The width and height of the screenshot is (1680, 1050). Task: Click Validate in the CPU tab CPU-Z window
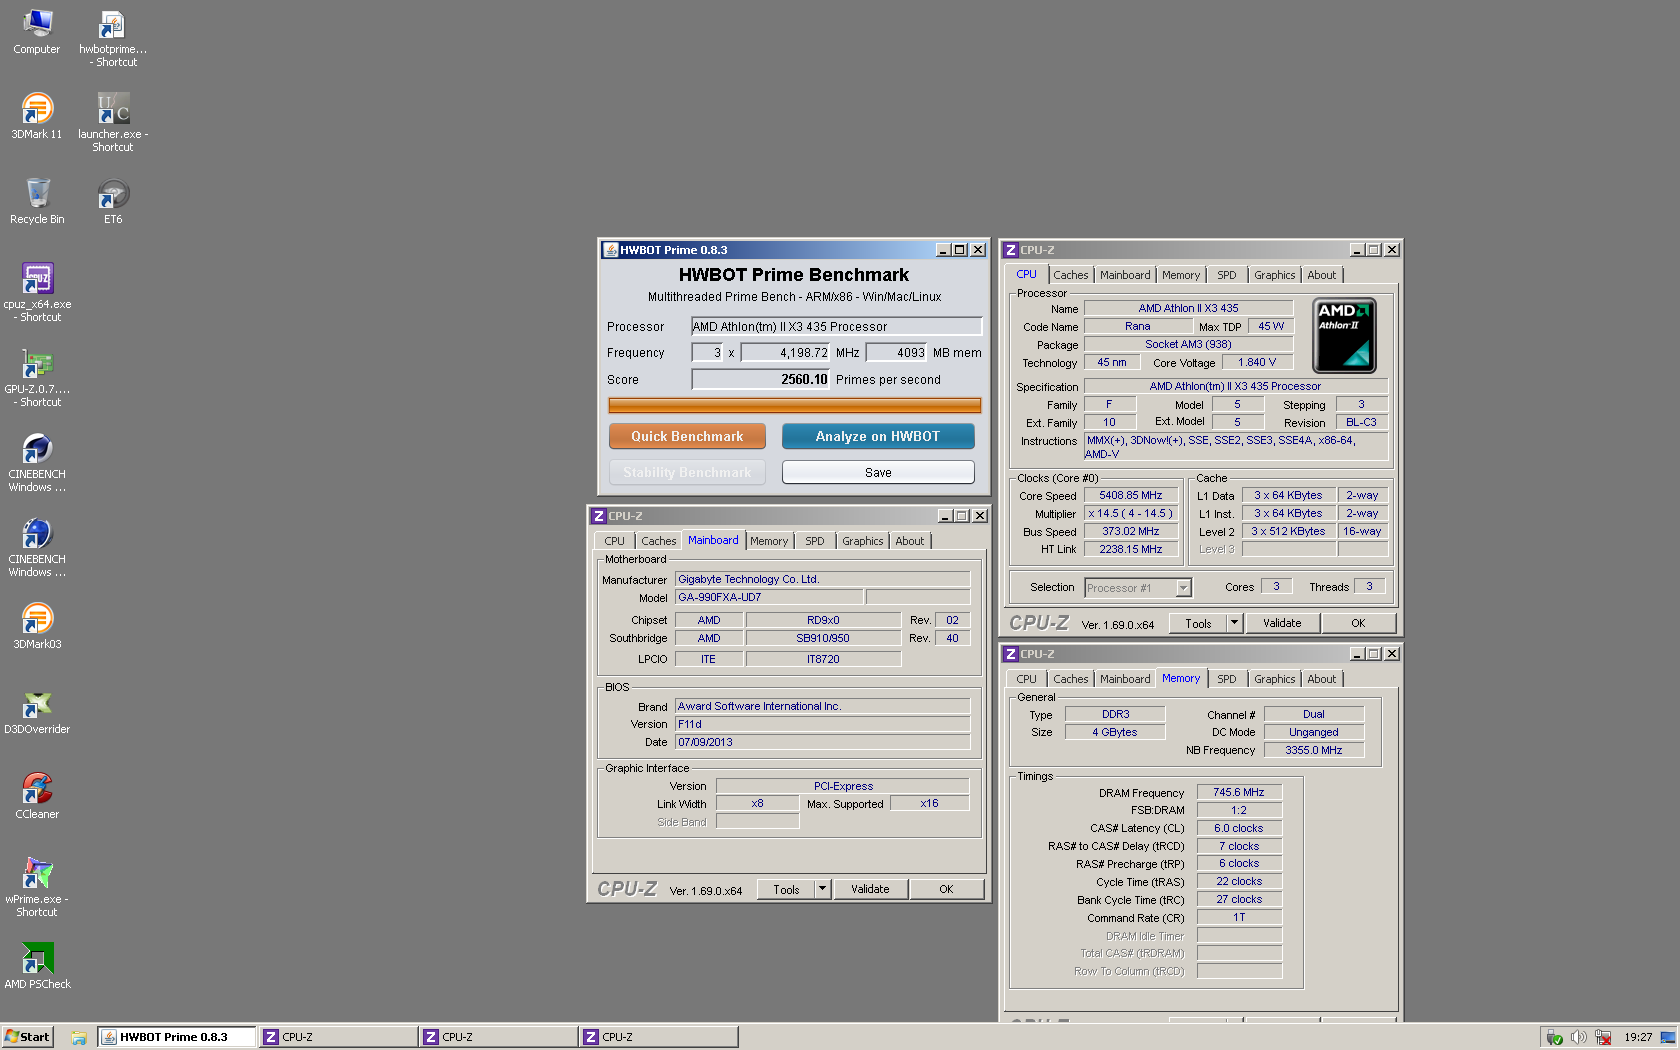[x=1282, y=623]
